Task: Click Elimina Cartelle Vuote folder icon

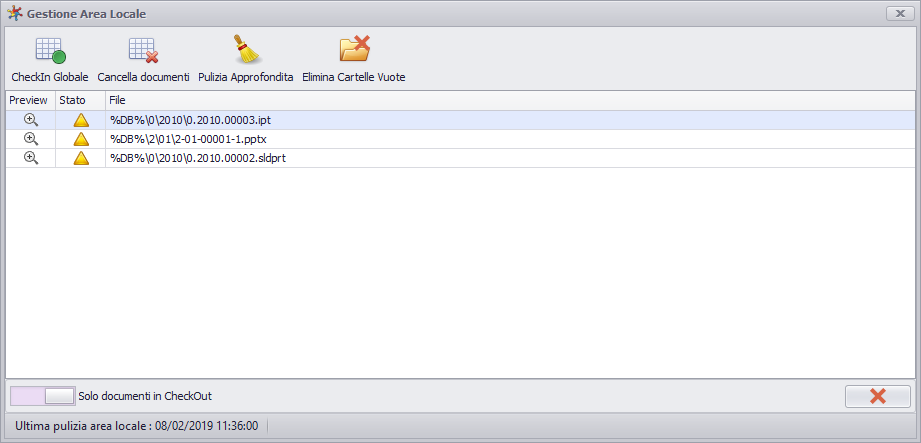Action: [354, 49]
